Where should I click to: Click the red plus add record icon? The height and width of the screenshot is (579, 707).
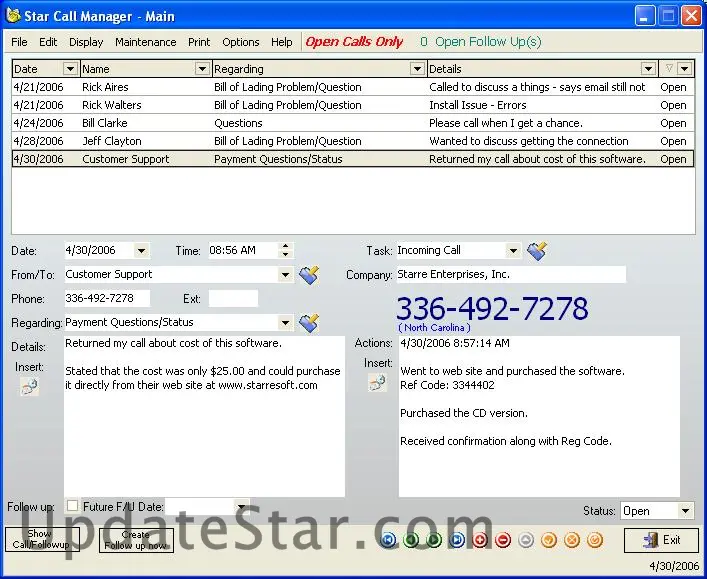point(480,541)
